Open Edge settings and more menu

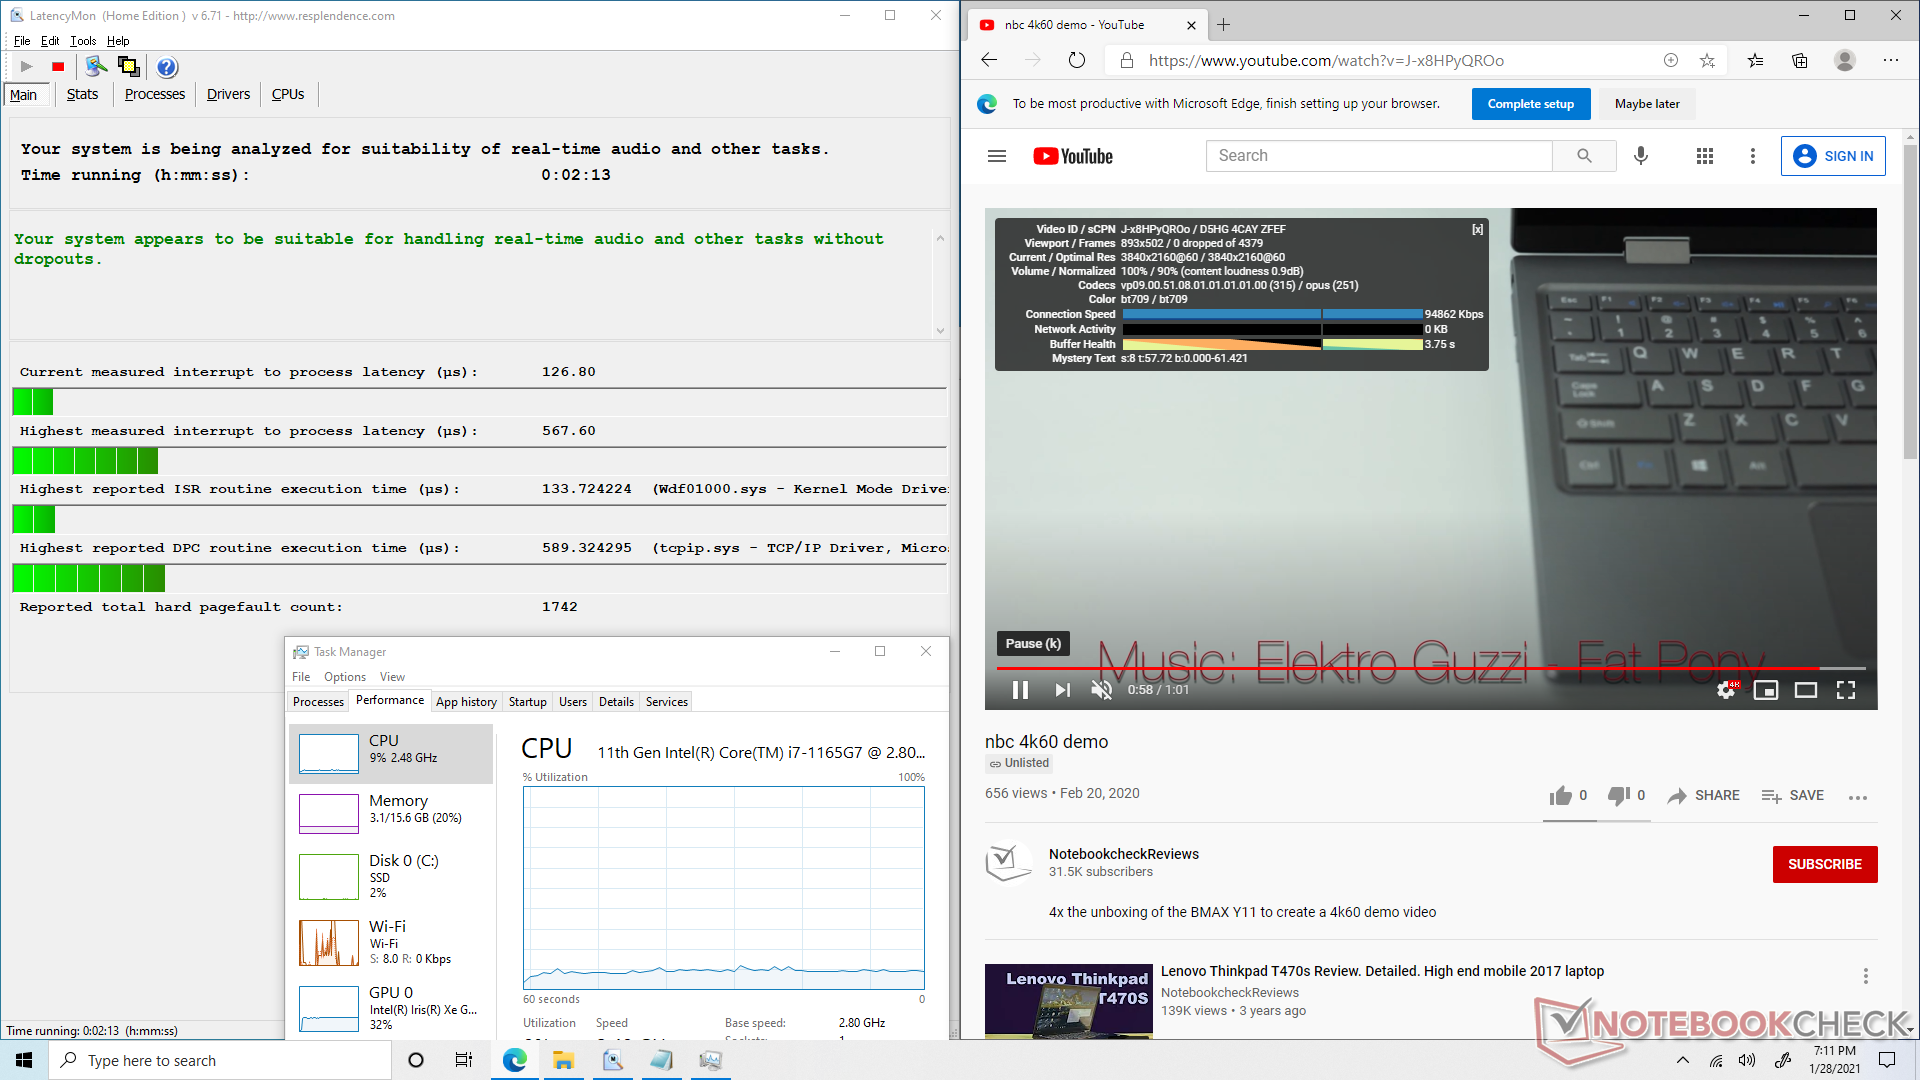1890,60
